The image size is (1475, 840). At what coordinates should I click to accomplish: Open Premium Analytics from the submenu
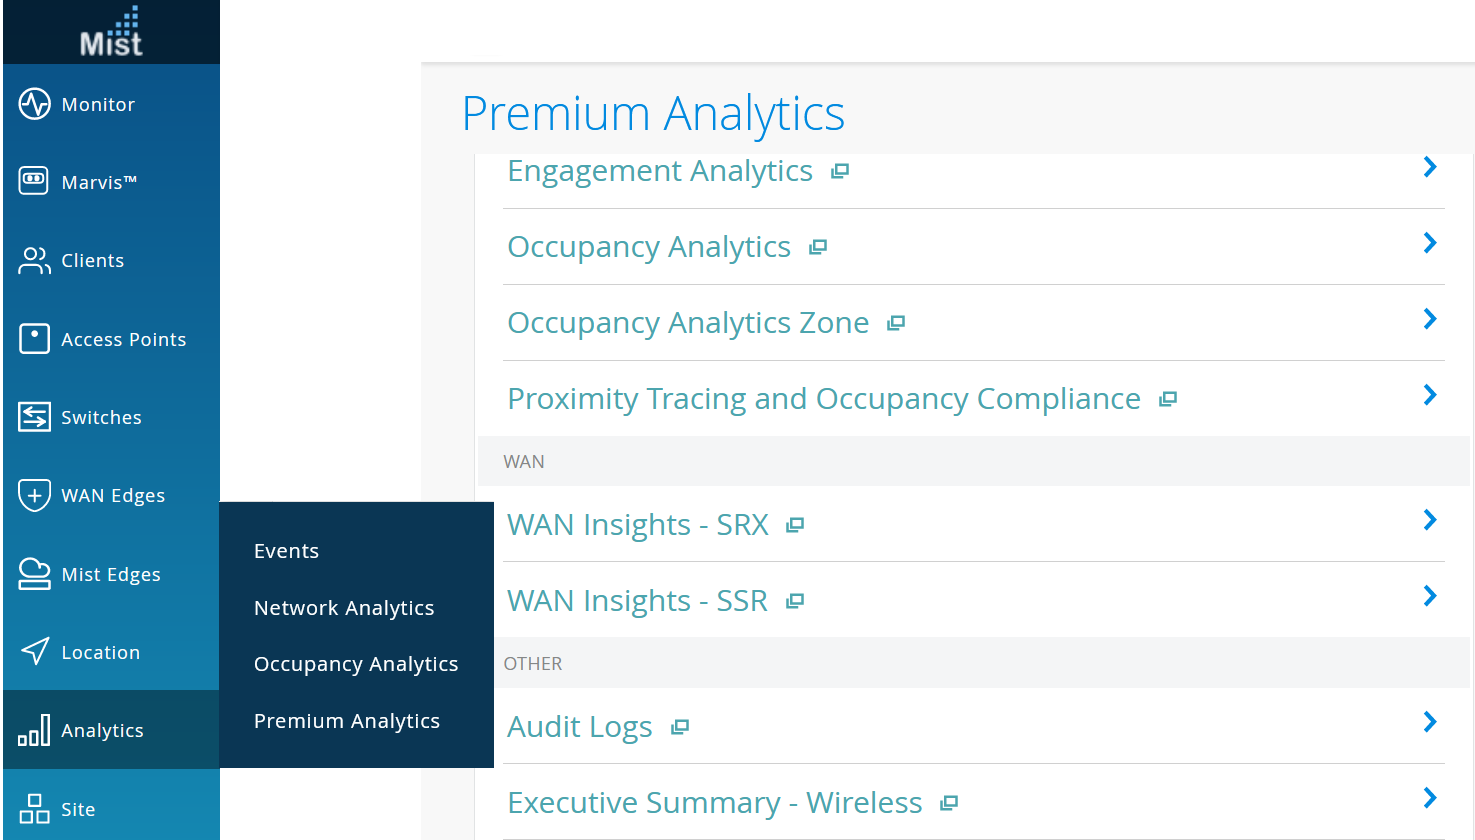click(x=347, y=721)
